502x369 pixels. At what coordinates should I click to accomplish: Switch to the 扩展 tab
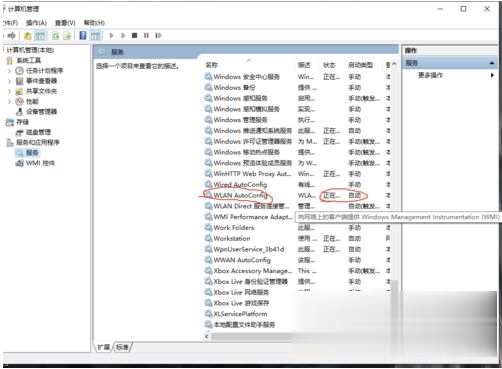[x=103, y=347]
